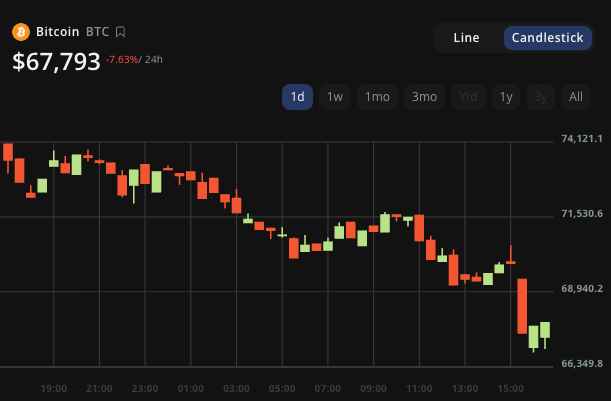This screenshot has height=401, width=611.
Task: Click the bookmark icon next to BTC
Action: click(120, 32)
